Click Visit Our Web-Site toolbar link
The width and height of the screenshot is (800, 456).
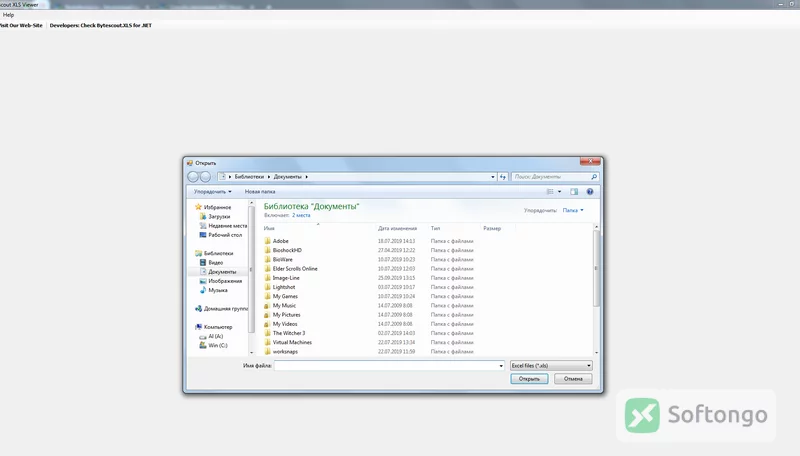(x=21, y=25)
